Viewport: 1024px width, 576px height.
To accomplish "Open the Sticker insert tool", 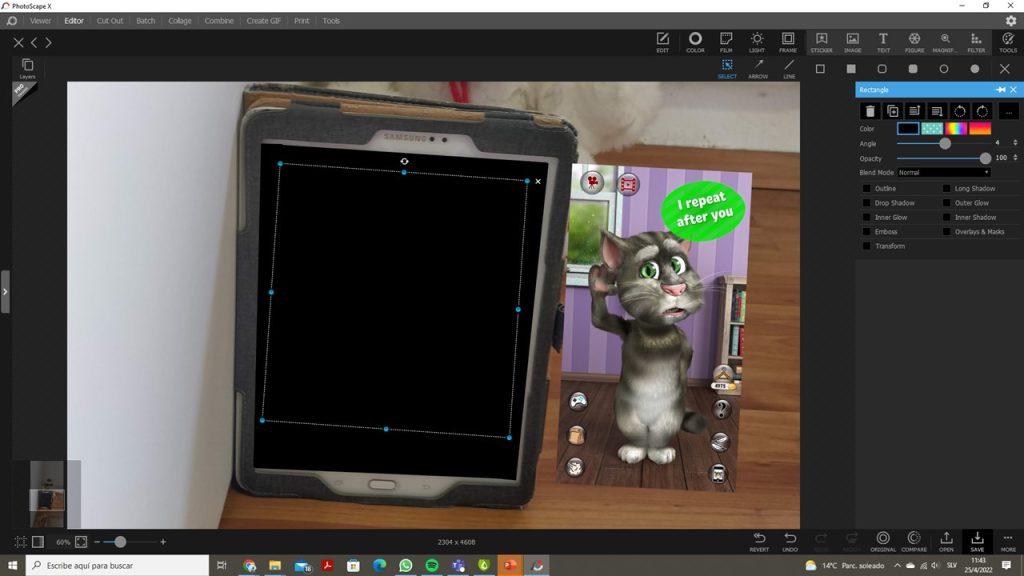I will 822,42.
